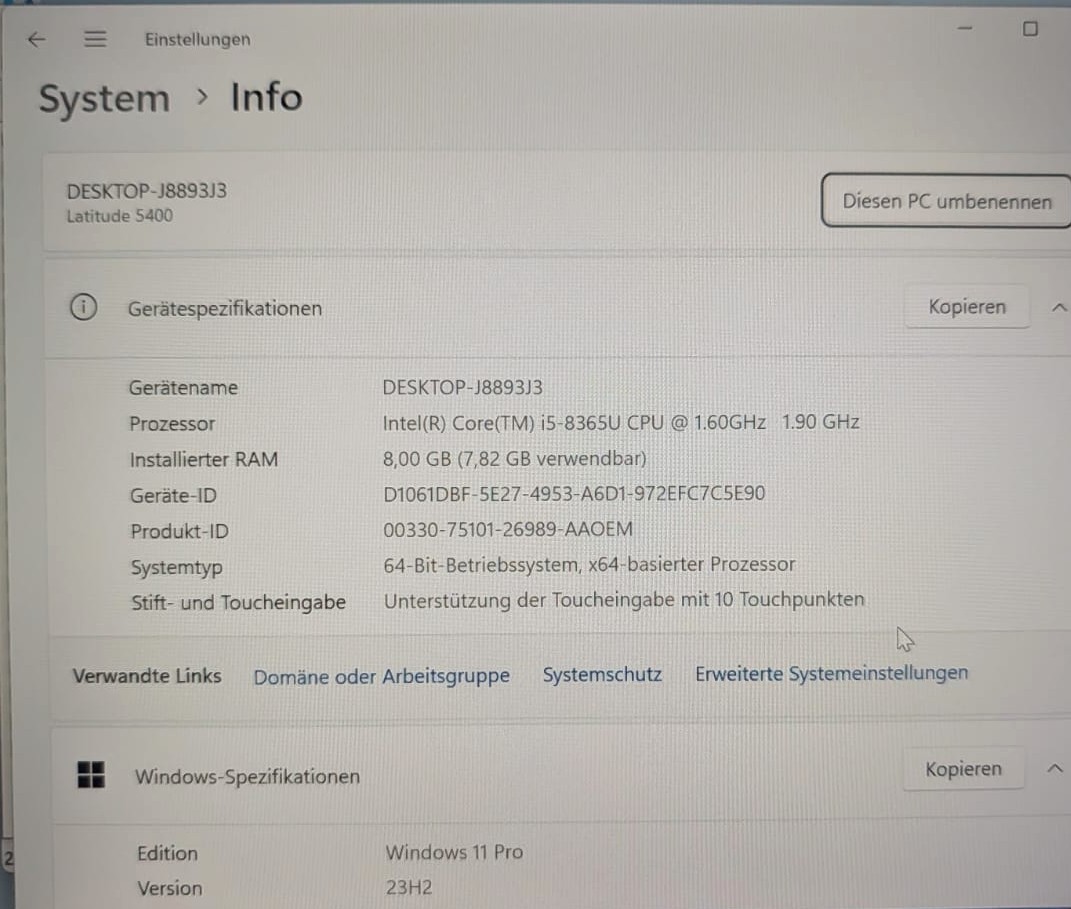Click the Produkt-ID value text
This screenshot has height=909, width=1071.
click(507, 529)
